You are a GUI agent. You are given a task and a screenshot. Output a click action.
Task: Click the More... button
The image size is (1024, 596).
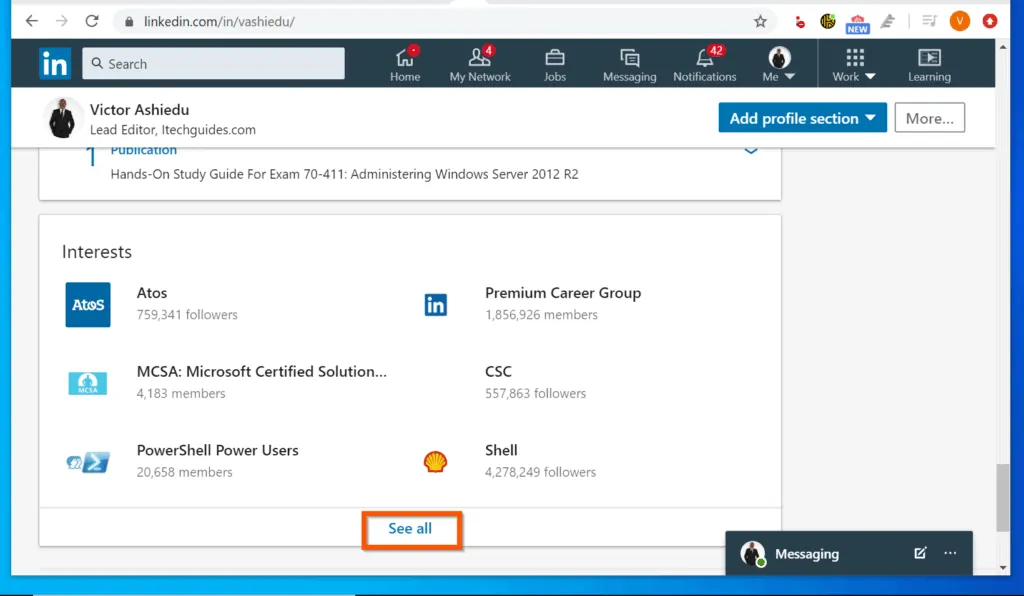pos(929,118)
